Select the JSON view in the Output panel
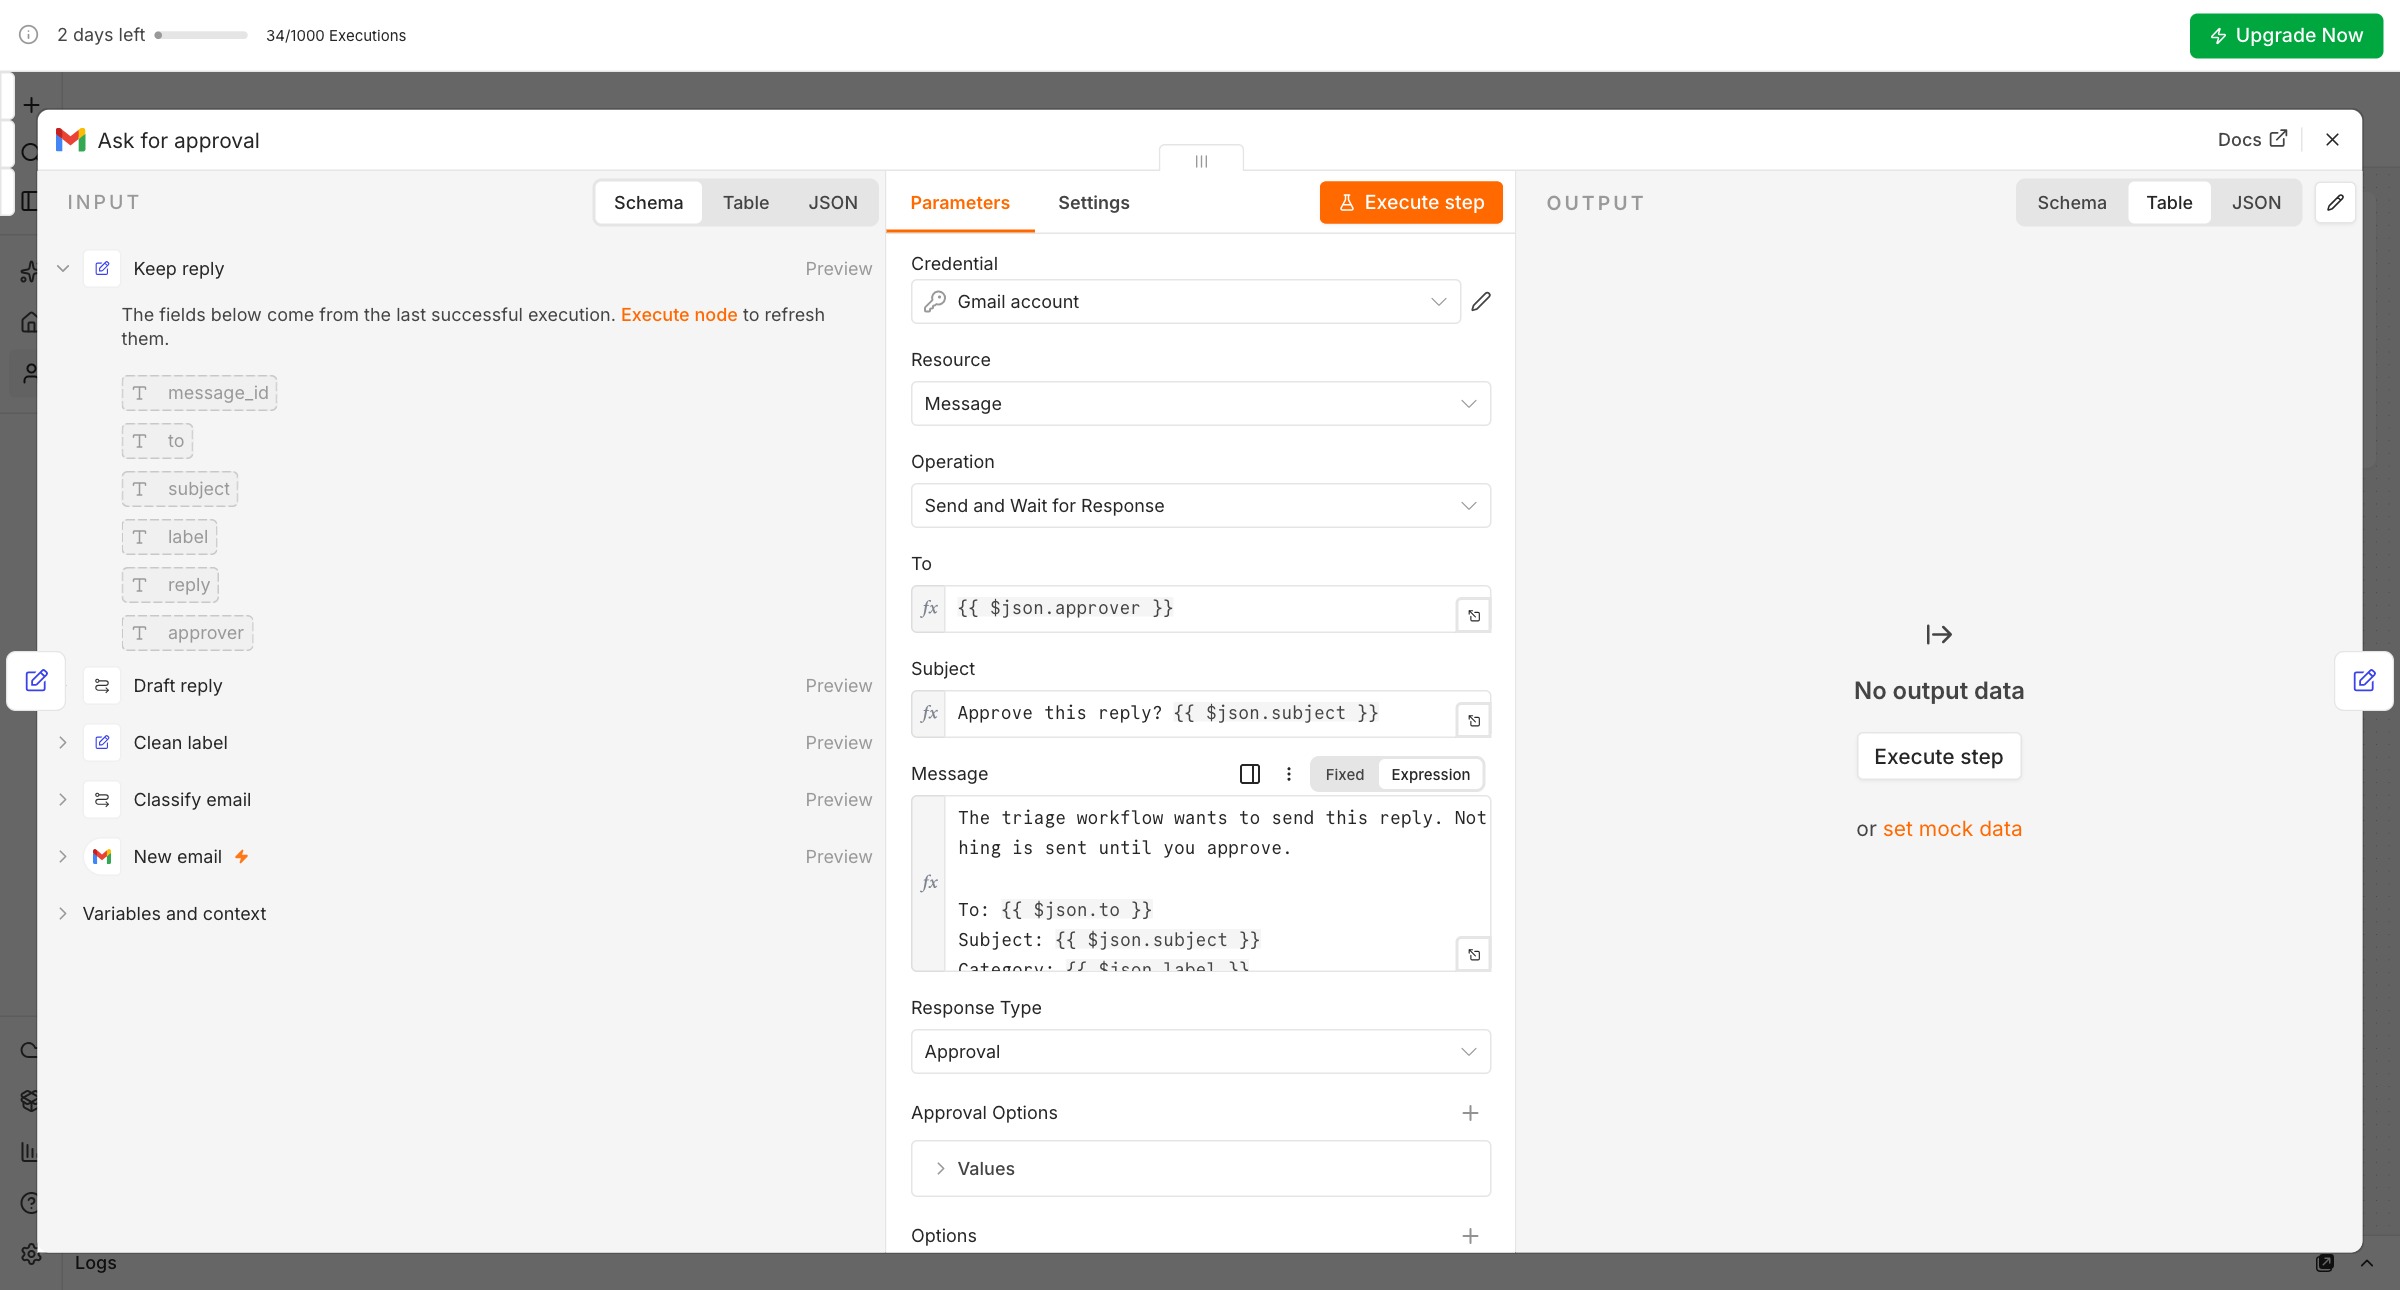 [2256, 203]
